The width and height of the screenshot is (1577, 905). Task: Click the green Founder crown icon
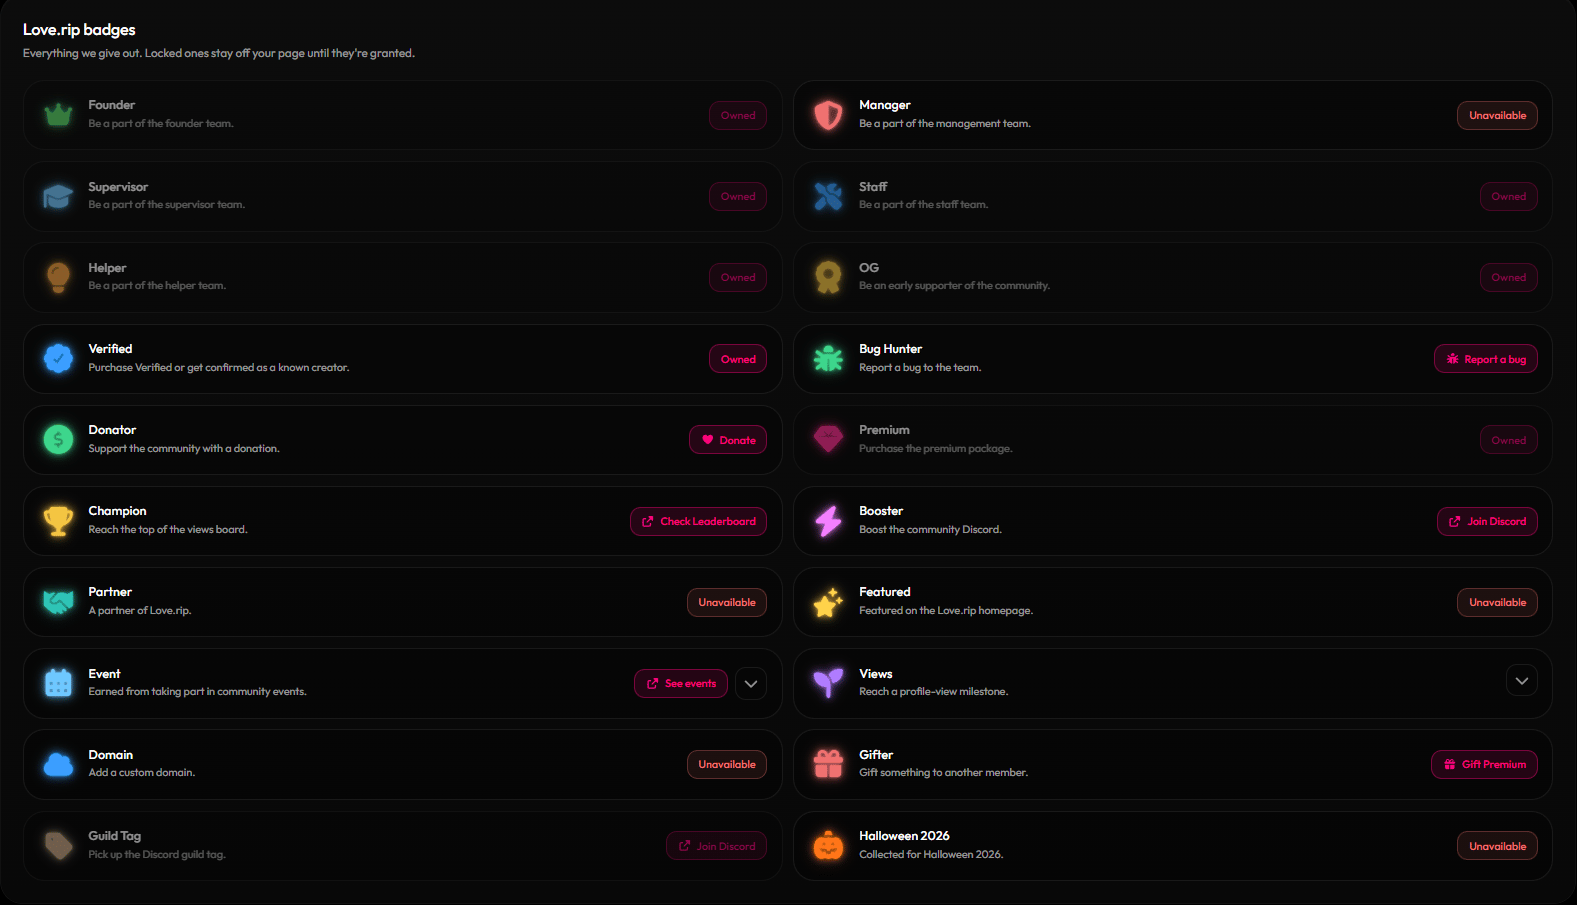pos(58,115)
